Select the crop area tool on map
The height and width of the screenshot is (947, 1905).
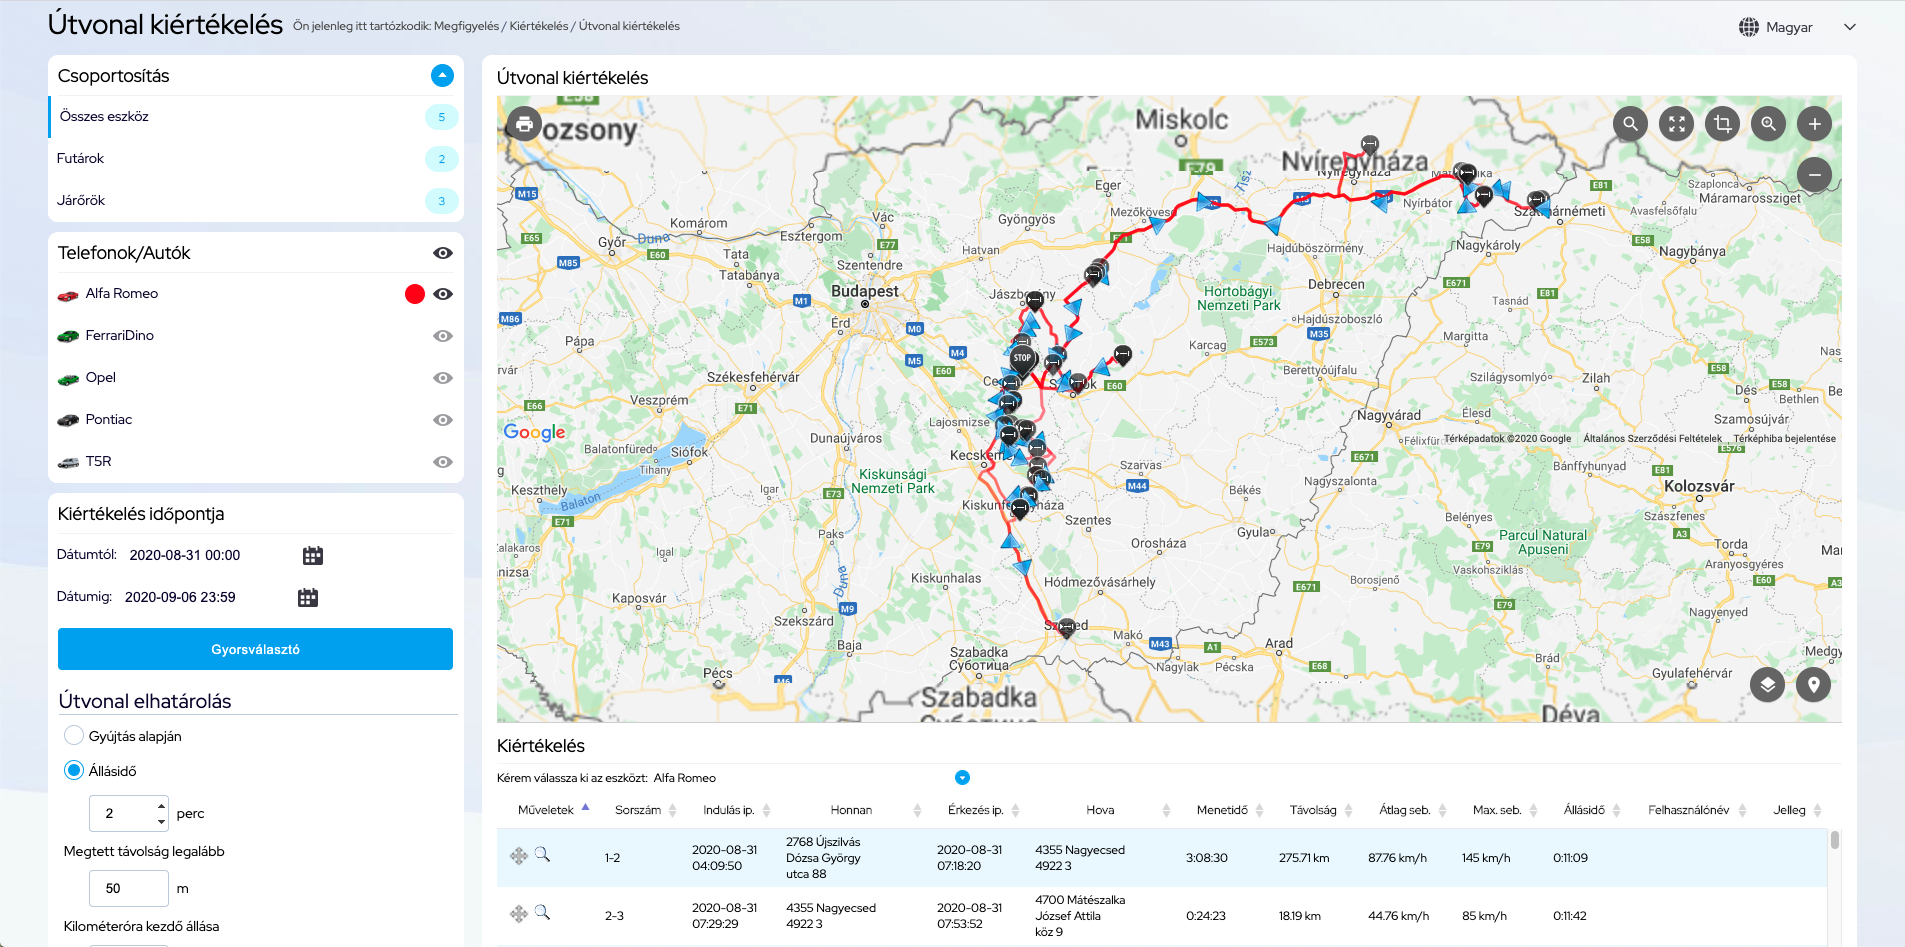coord(1722,124)
